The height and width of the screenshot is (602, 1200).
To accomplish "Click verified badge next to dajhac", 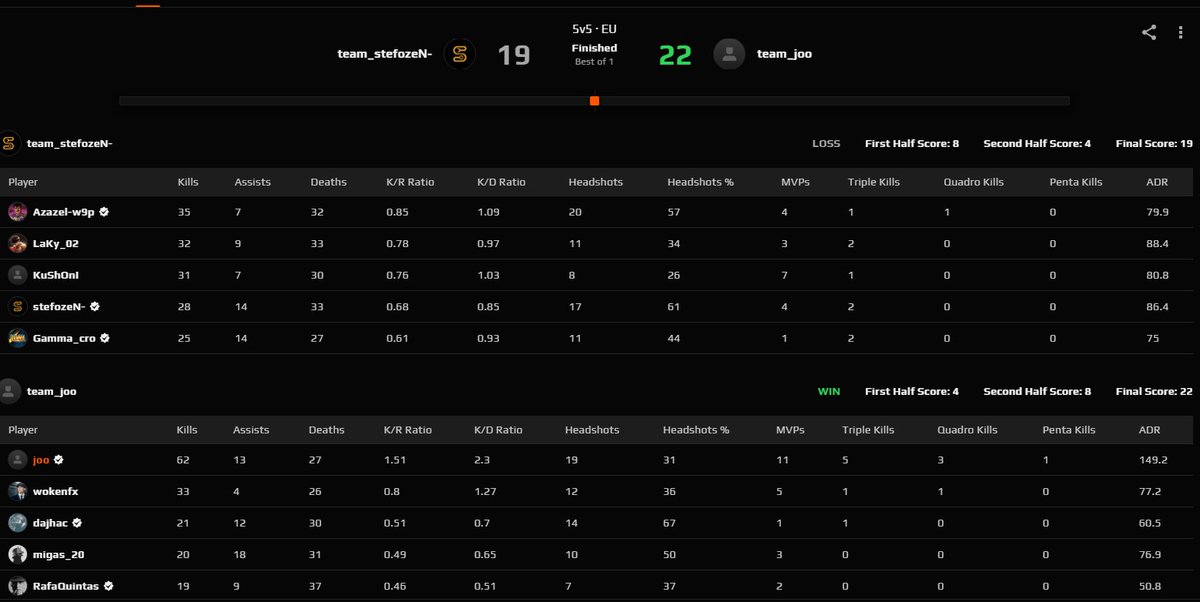I will tap(76, 523).
